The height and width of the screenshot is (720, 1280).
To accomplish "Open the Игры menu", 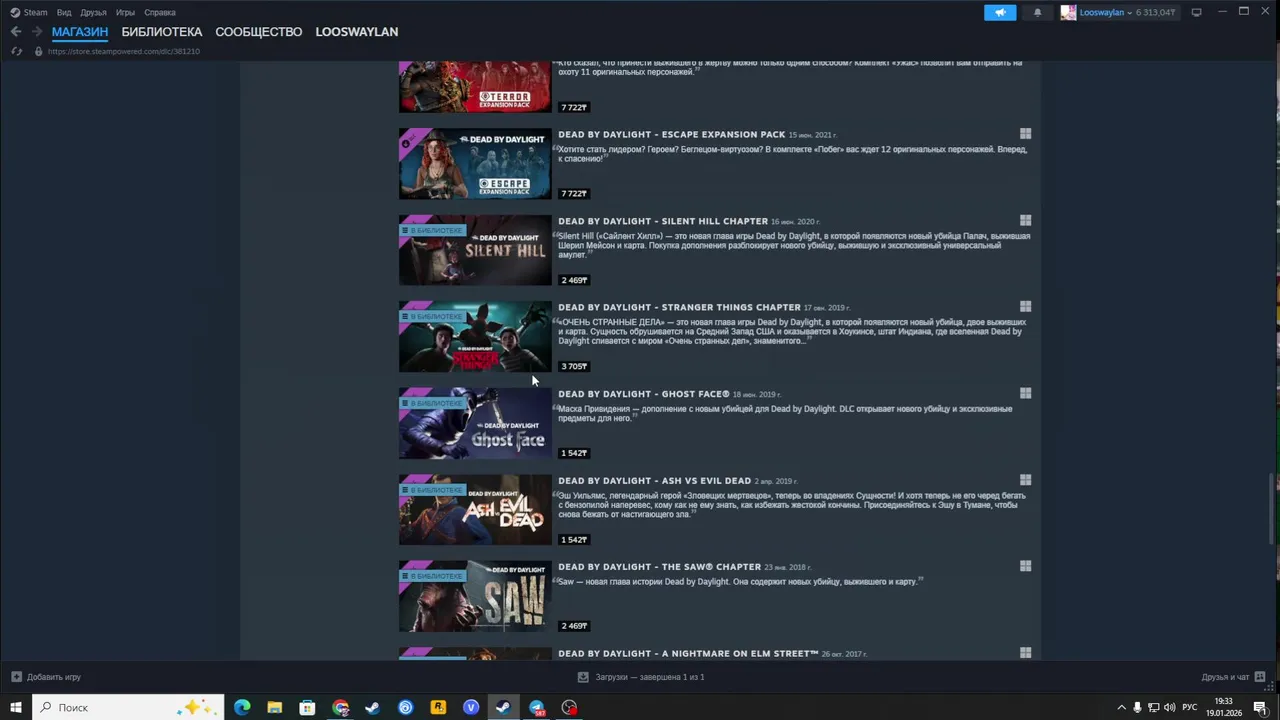I will click(x=125, y=12).
